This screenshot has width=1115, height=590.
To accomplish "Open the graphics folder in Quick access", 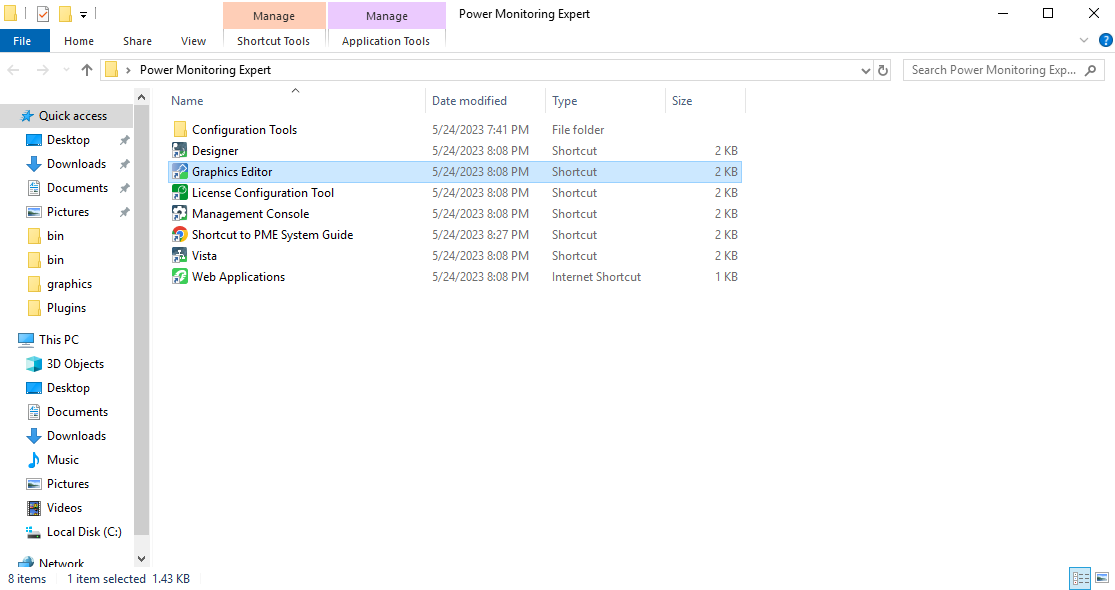I will click(69, 284).
